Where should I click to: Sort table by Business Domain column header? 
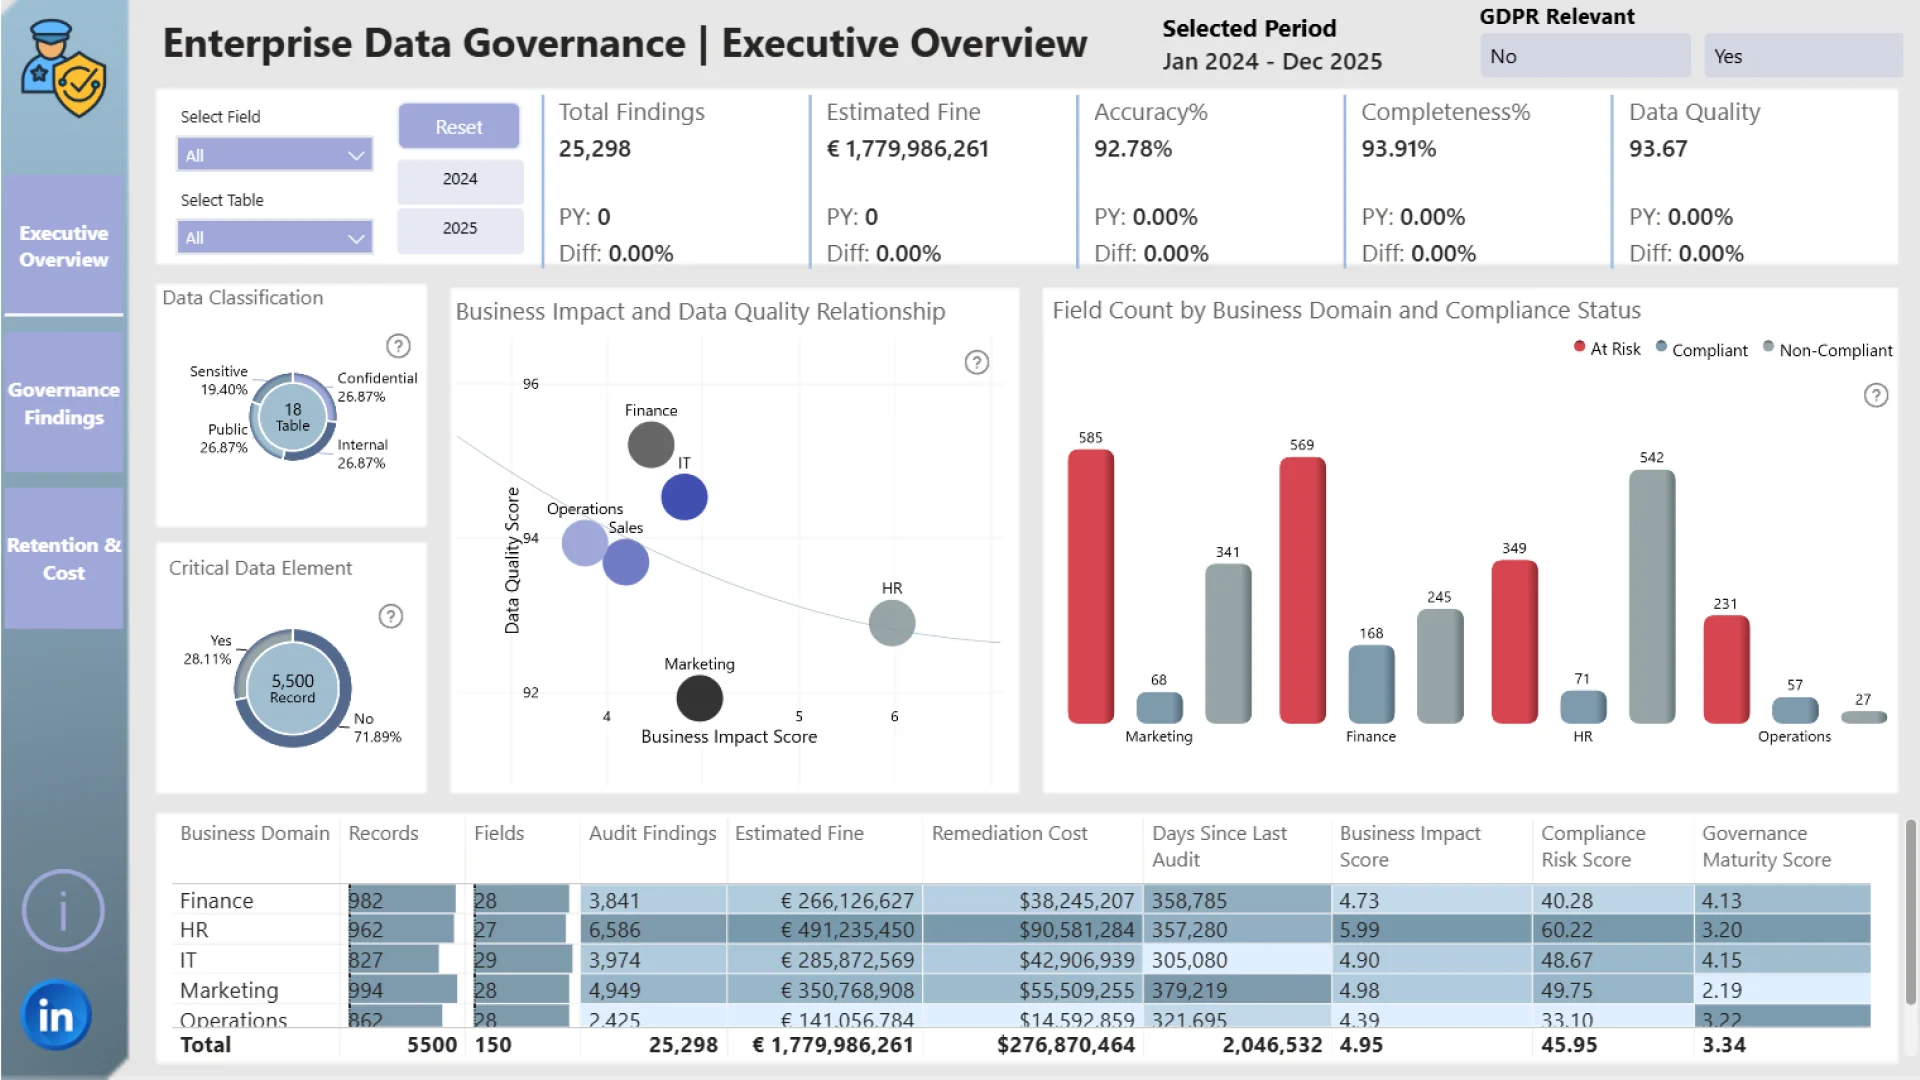(254, 833)
